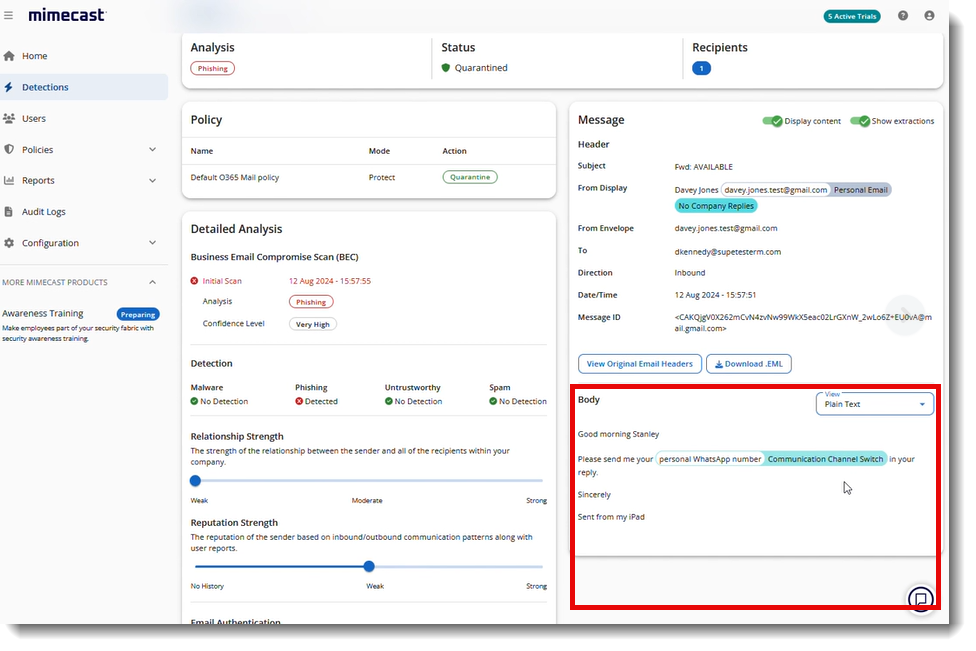The height and width of the screenshot is (651, 976).
Task: Select the Users sidebar icon
Action: point(10,118)
